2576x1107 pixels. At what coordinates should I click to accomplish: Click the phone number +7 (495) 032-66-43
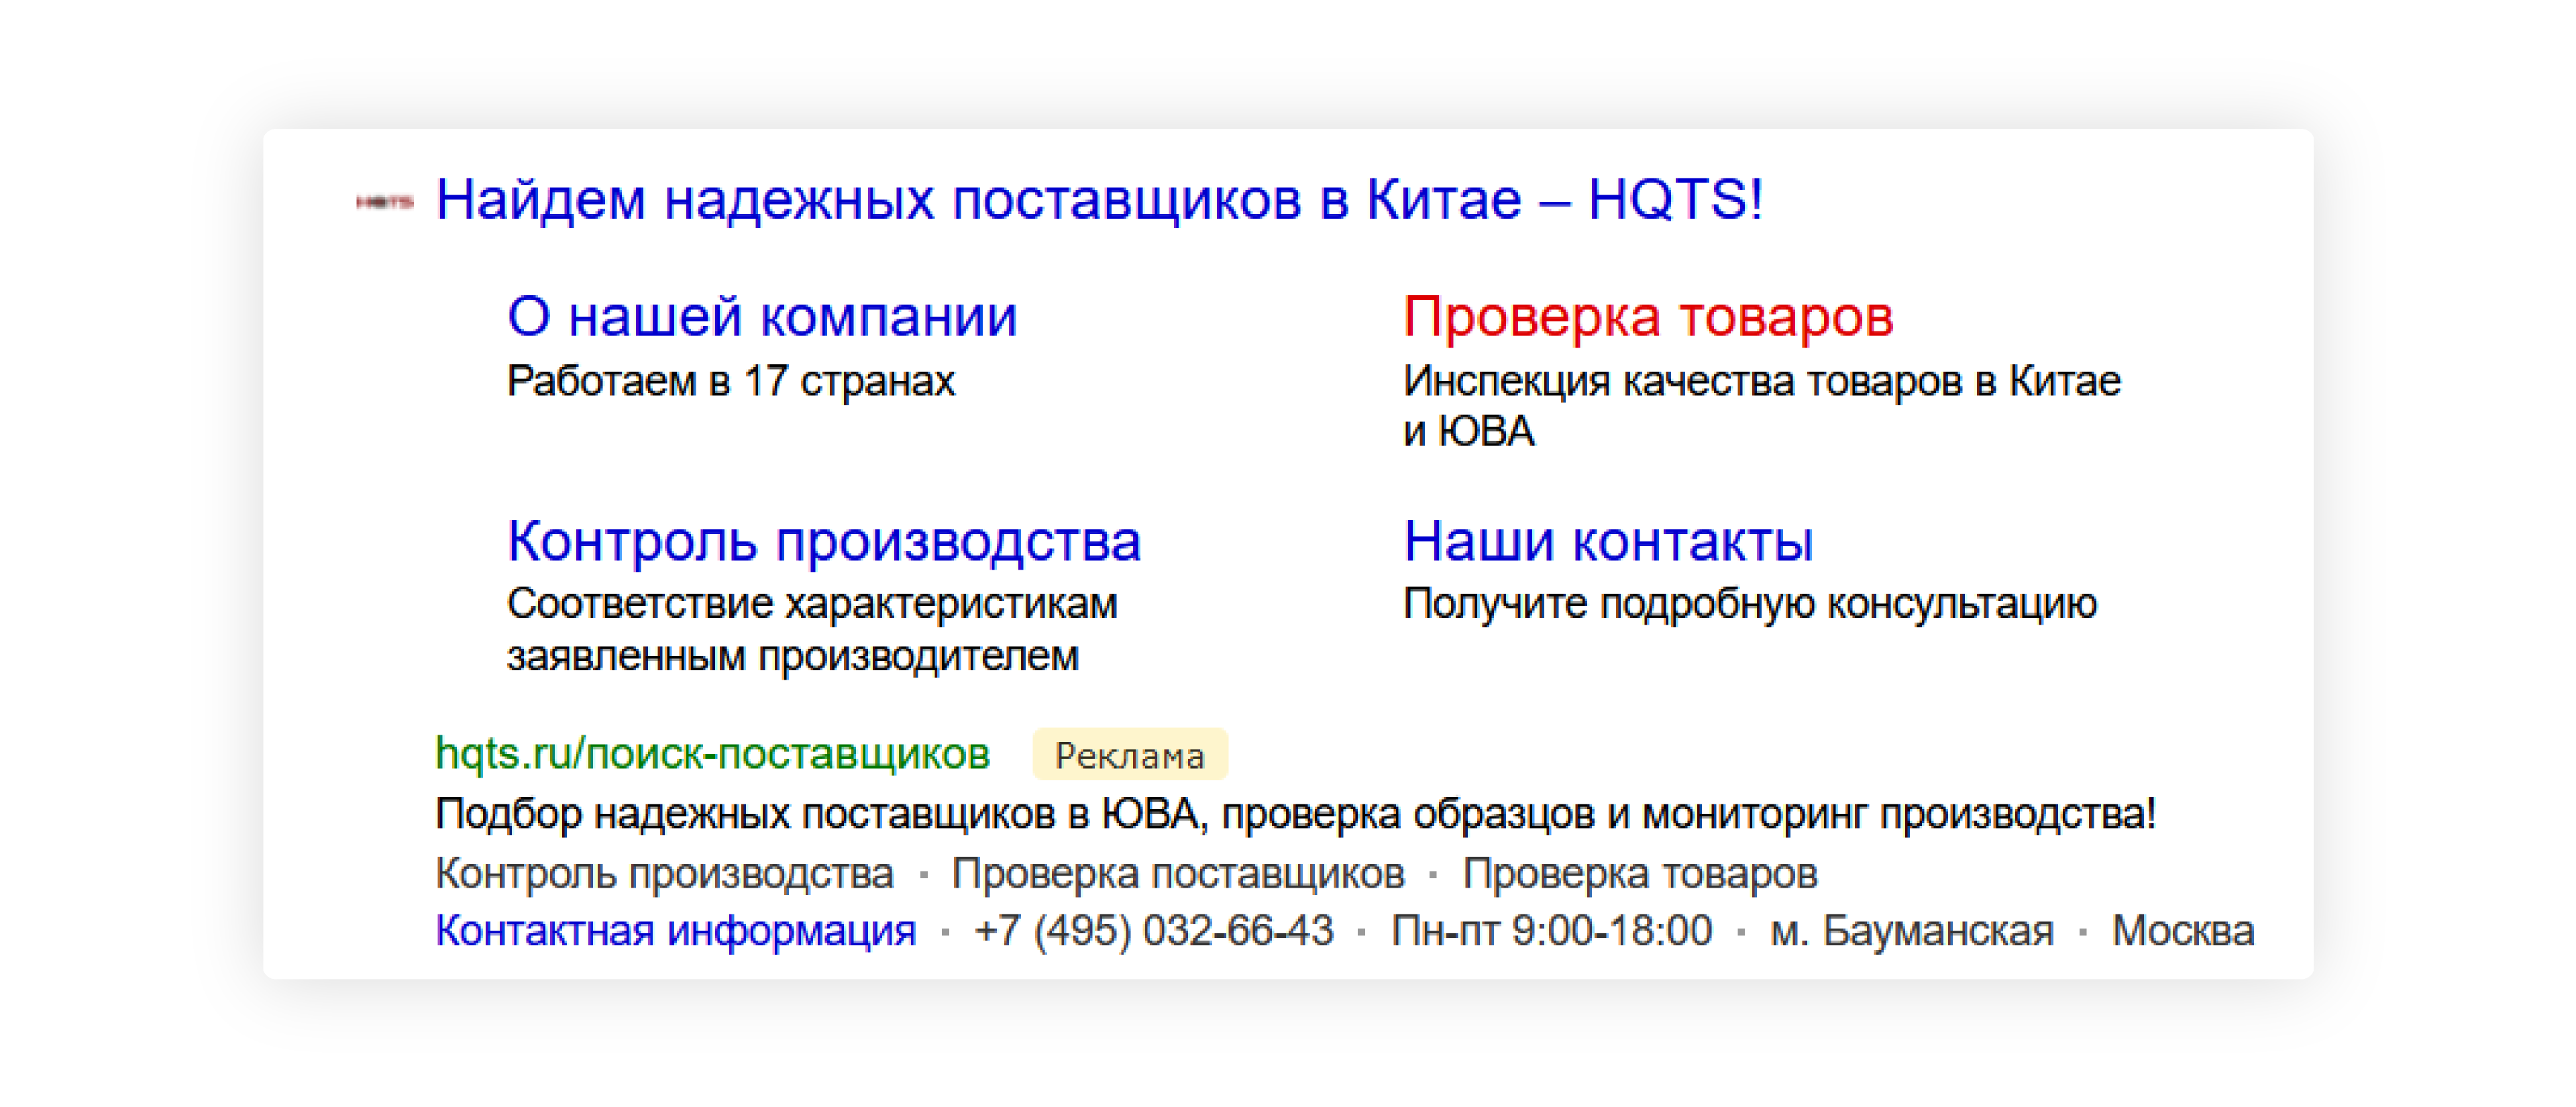tap(1153, 930)
